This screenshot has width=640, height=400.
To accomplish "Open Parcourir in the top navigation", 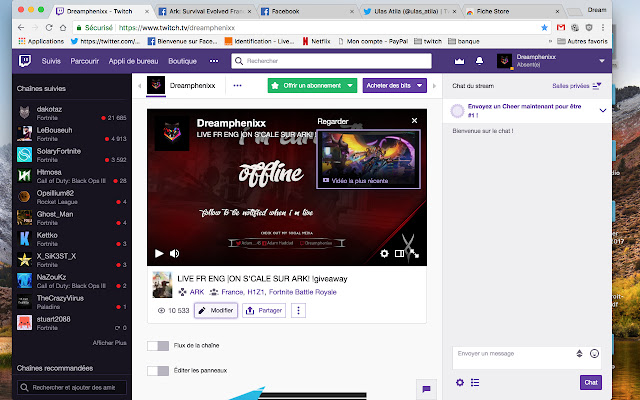I will [84, 61].
